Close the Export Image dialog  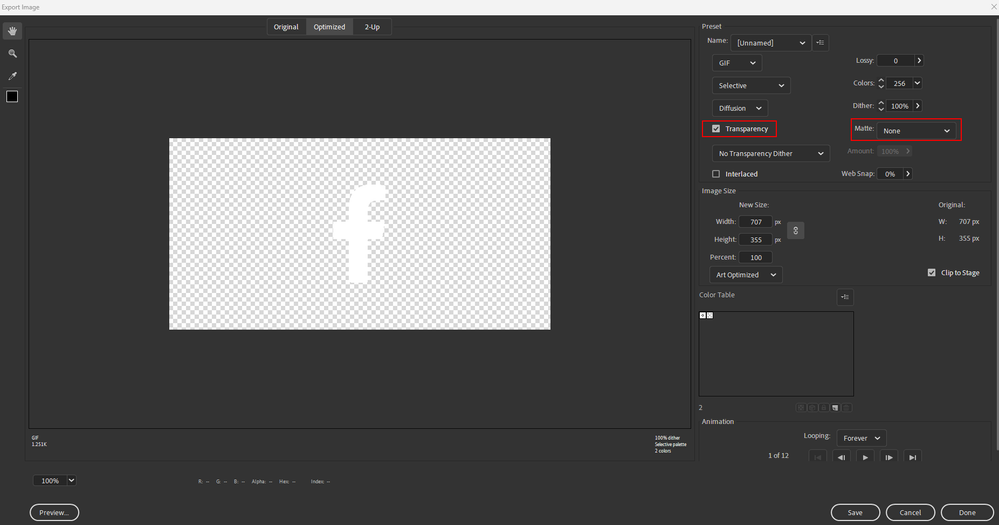994,6
